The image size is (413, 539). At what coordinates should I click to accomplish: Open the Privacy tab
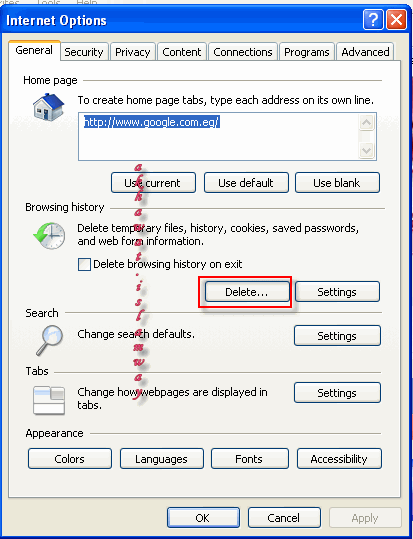(x=133, y=52)
